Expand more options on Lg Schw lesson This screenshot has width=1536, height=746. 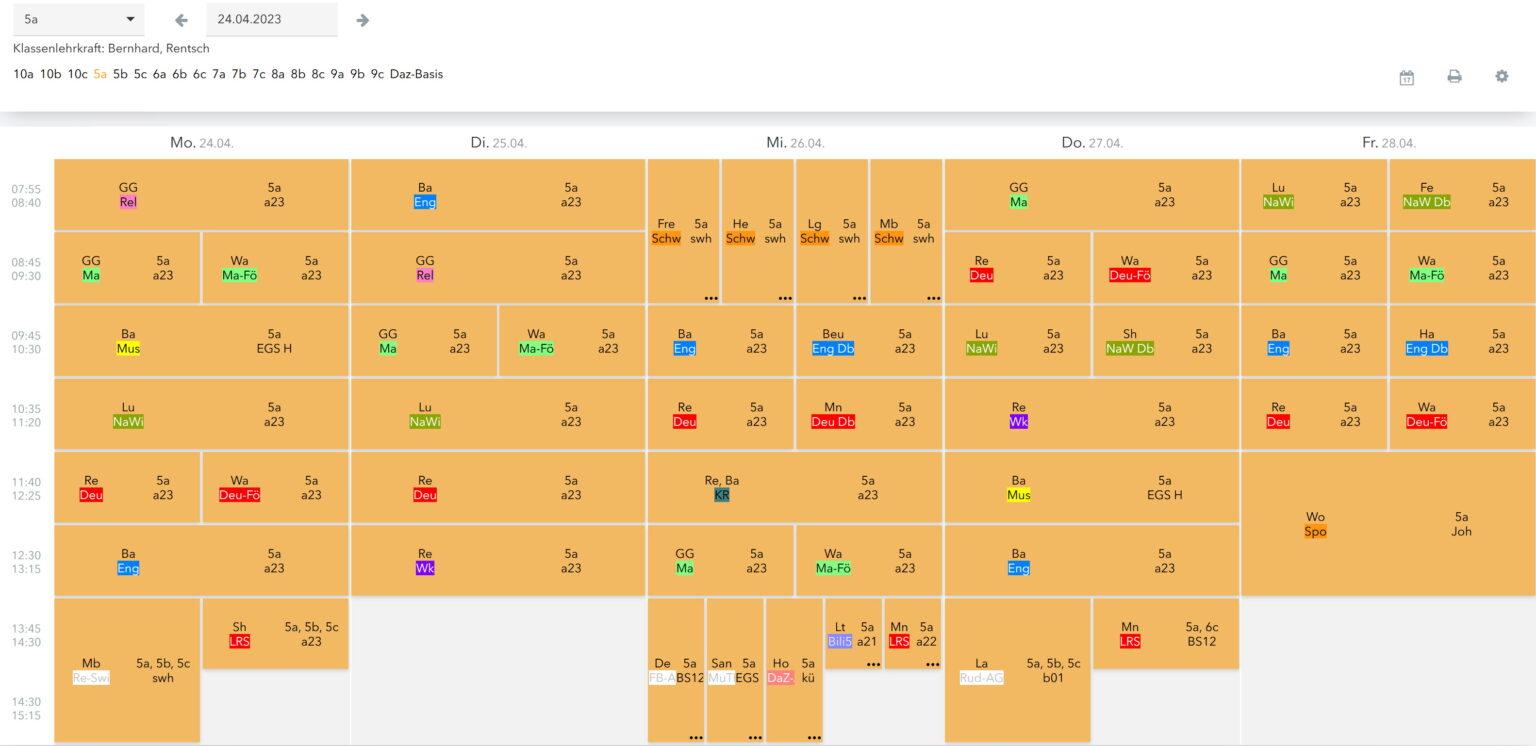pos(859,297)
